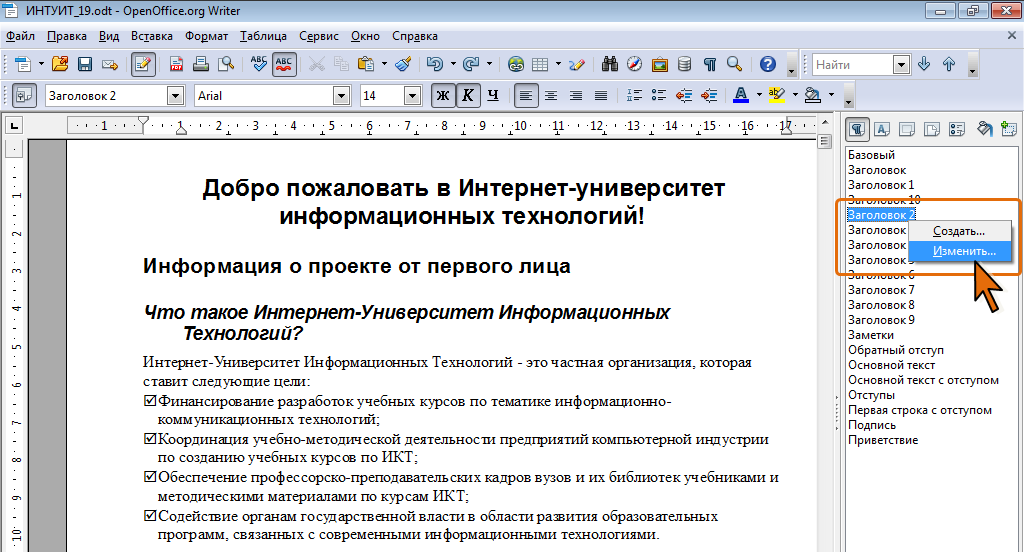Toggle bold (Ж) formatting
The image size is (1024, 552).
click(x=443, y=95)
